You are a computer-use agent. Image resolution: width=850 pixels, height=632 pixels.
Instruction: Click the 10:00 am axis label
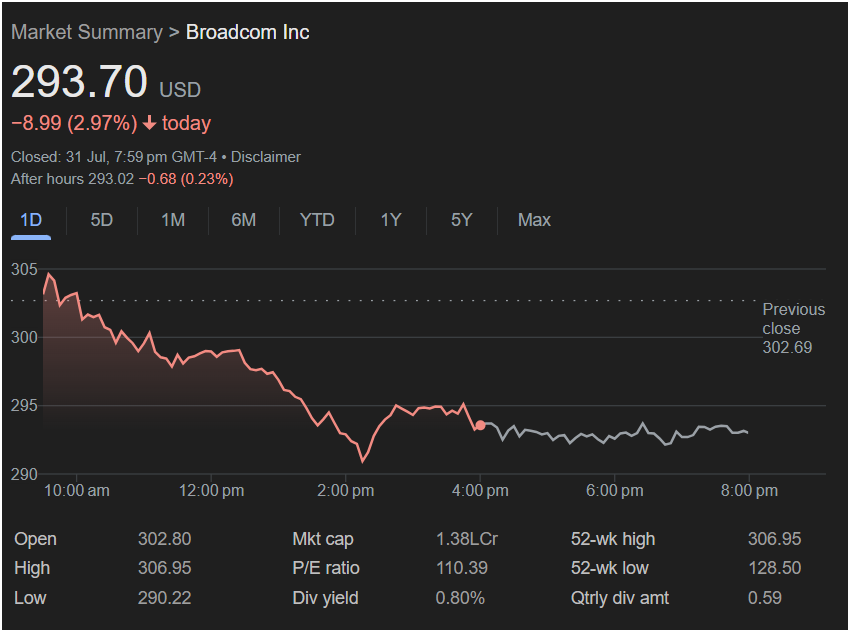tap(76, 491)
